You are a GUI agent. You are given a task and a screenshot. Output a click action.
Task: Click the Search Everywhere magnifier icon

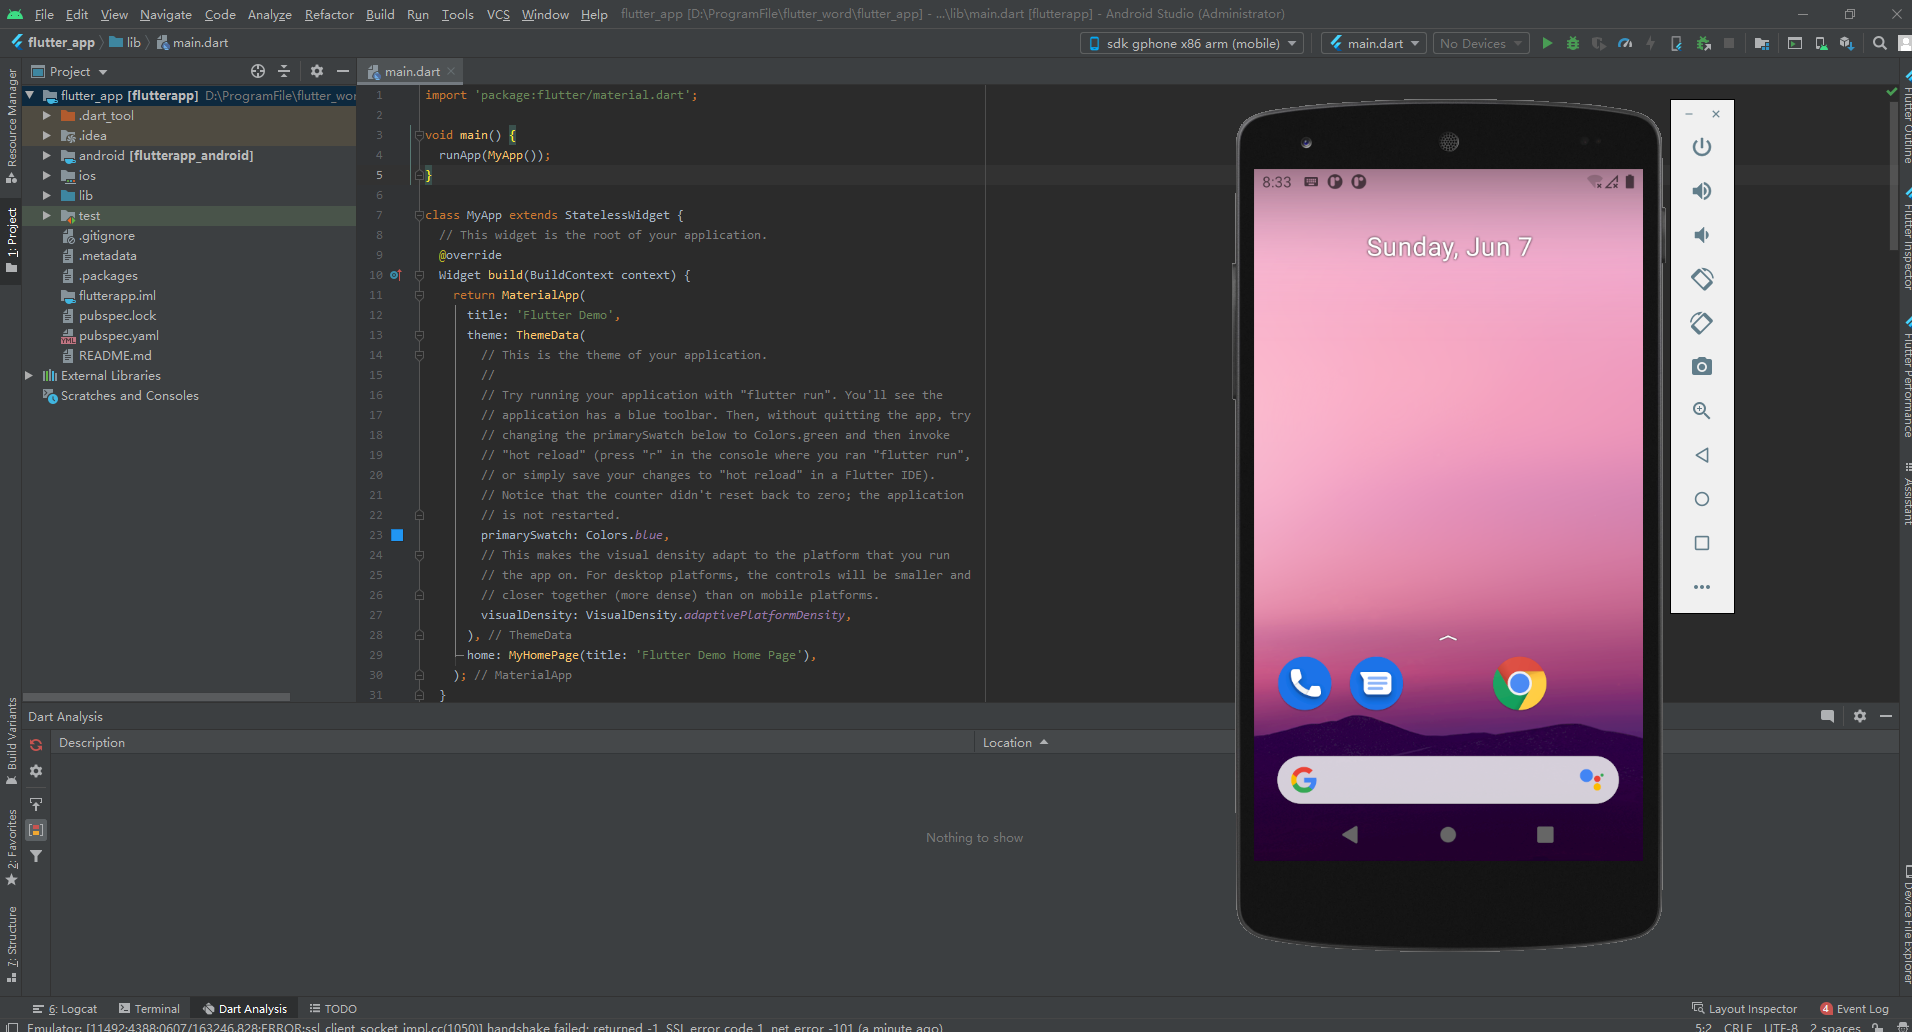click(x=1880, y=43)
